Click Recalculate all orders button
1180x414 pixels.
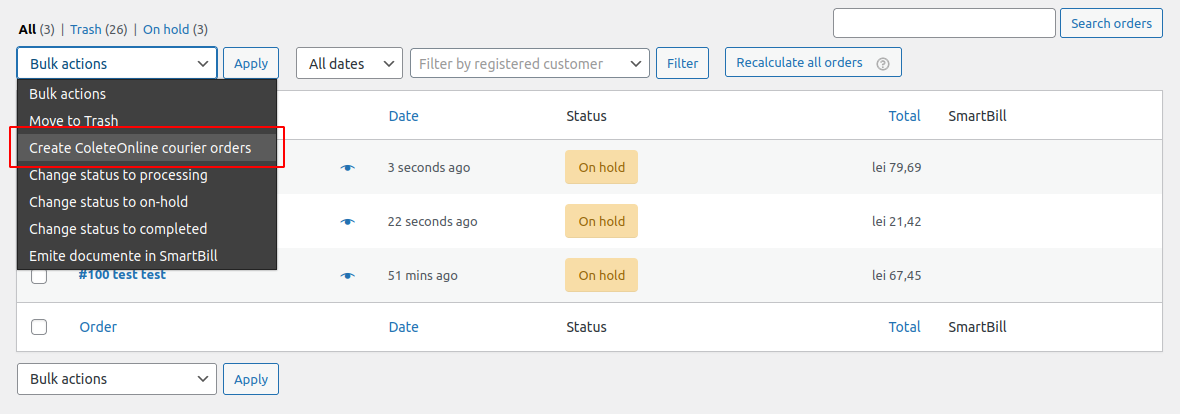(x=813, y=62)
